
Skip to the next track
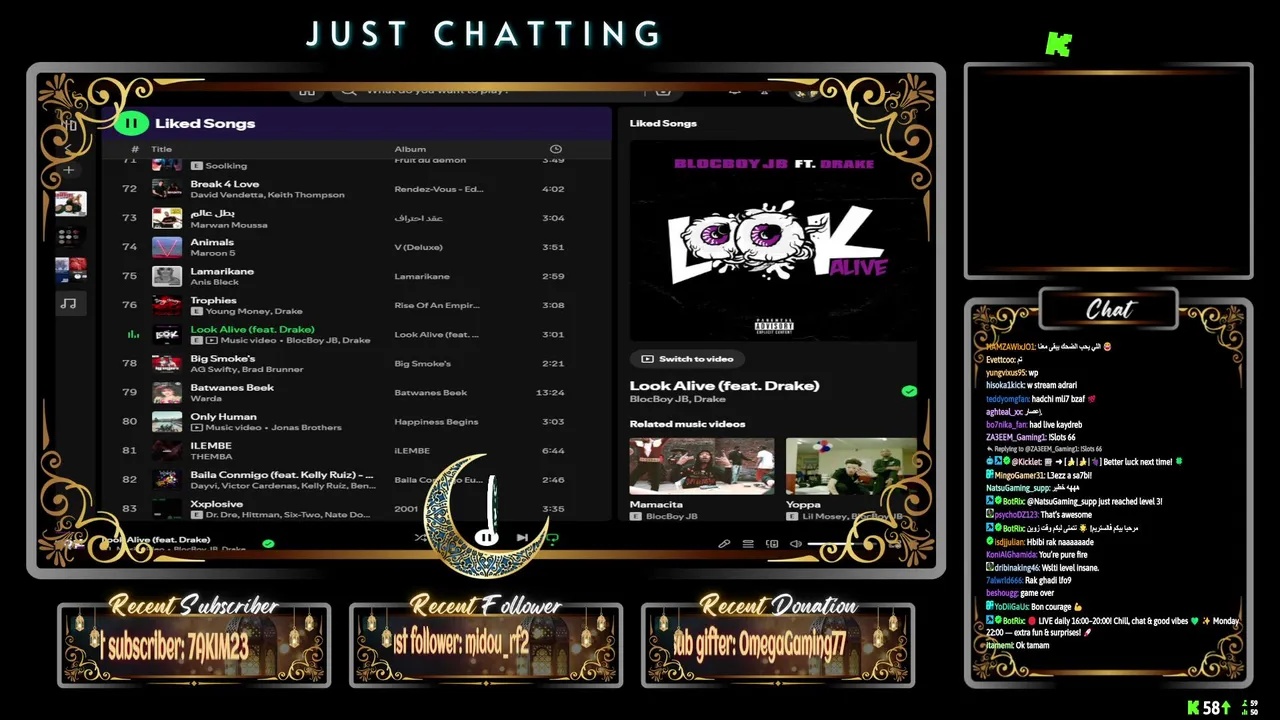pos(521,537)
